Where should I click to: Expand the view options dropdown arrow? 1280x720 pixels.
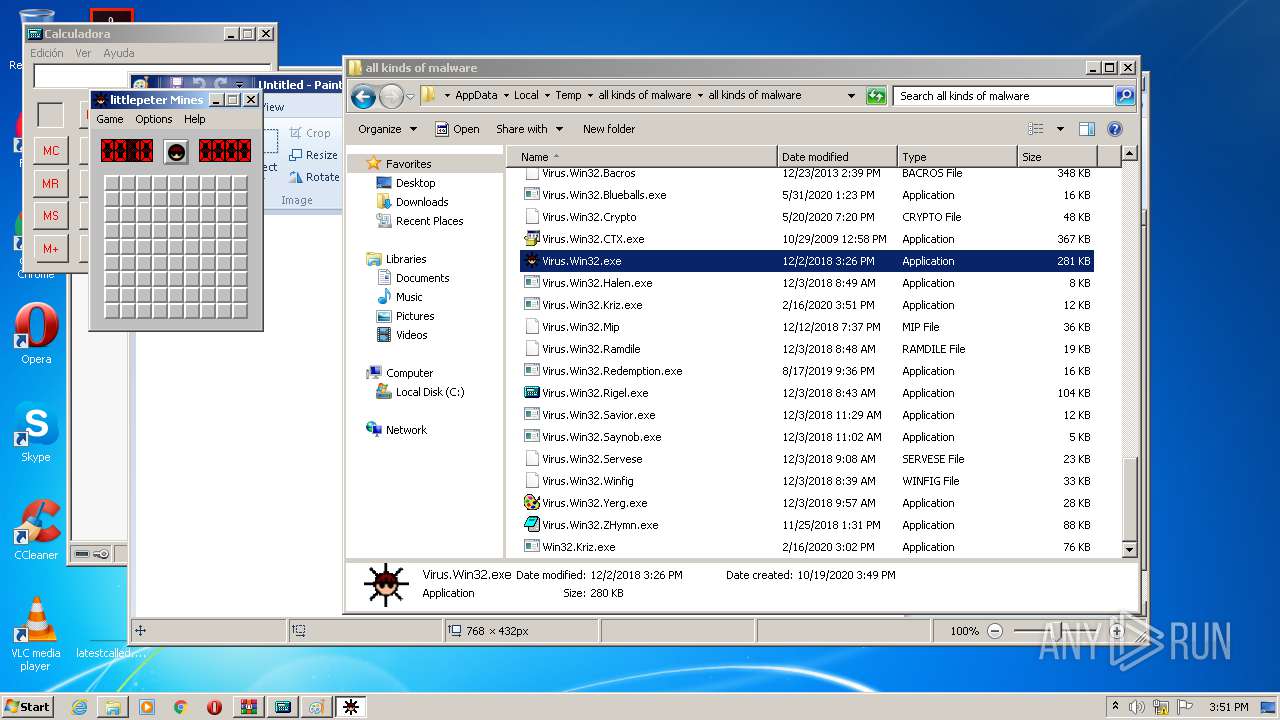[1060, 129]
